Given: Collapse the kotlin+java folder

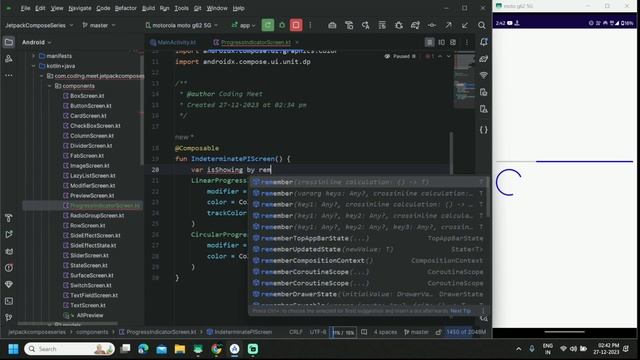Looking at the screenshot, I should point(33,66).
